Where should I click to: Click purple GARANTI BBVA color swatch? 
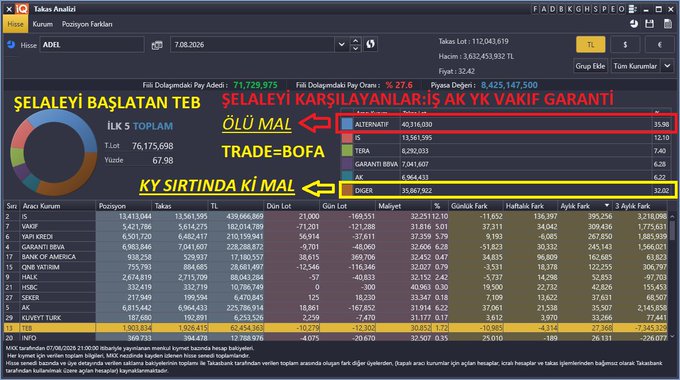[347, 164]
